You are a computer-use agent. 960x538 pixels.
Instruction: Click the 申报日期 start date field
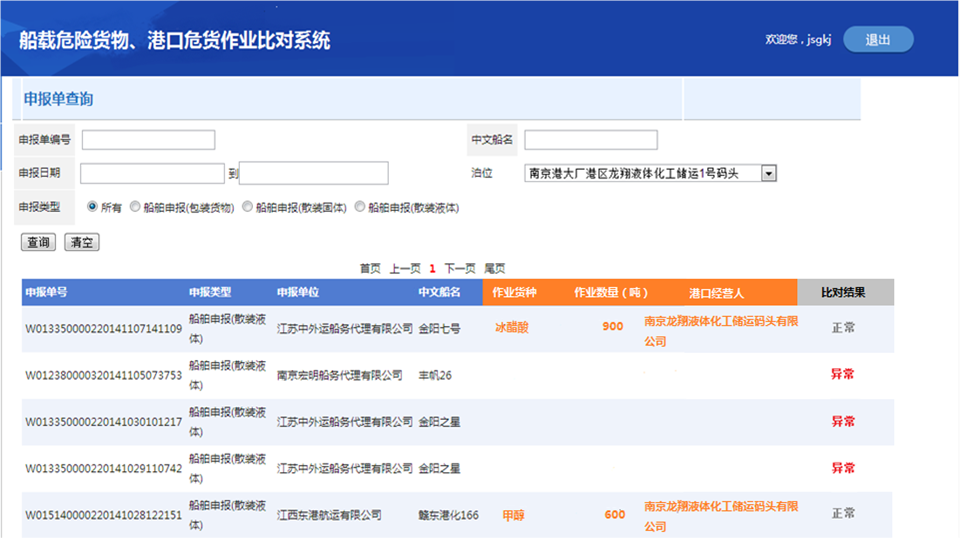click(x=152, y=174)
